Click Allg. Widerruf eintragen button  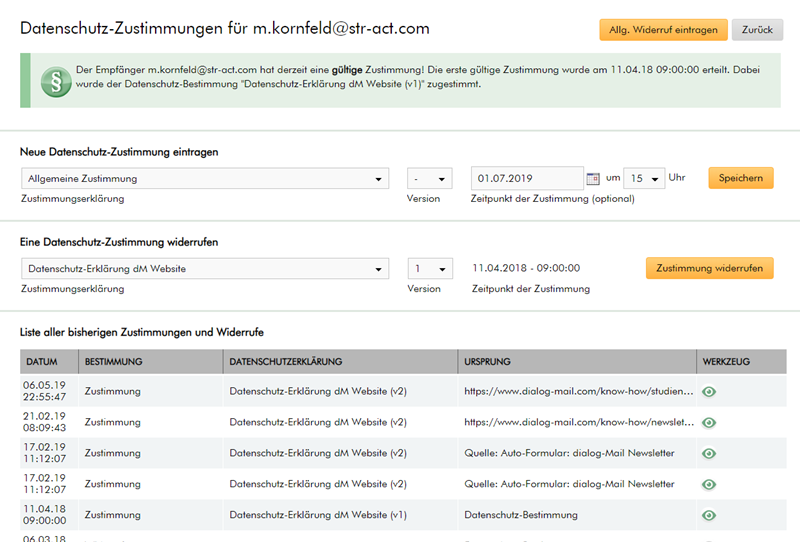[x=663, y=30]
